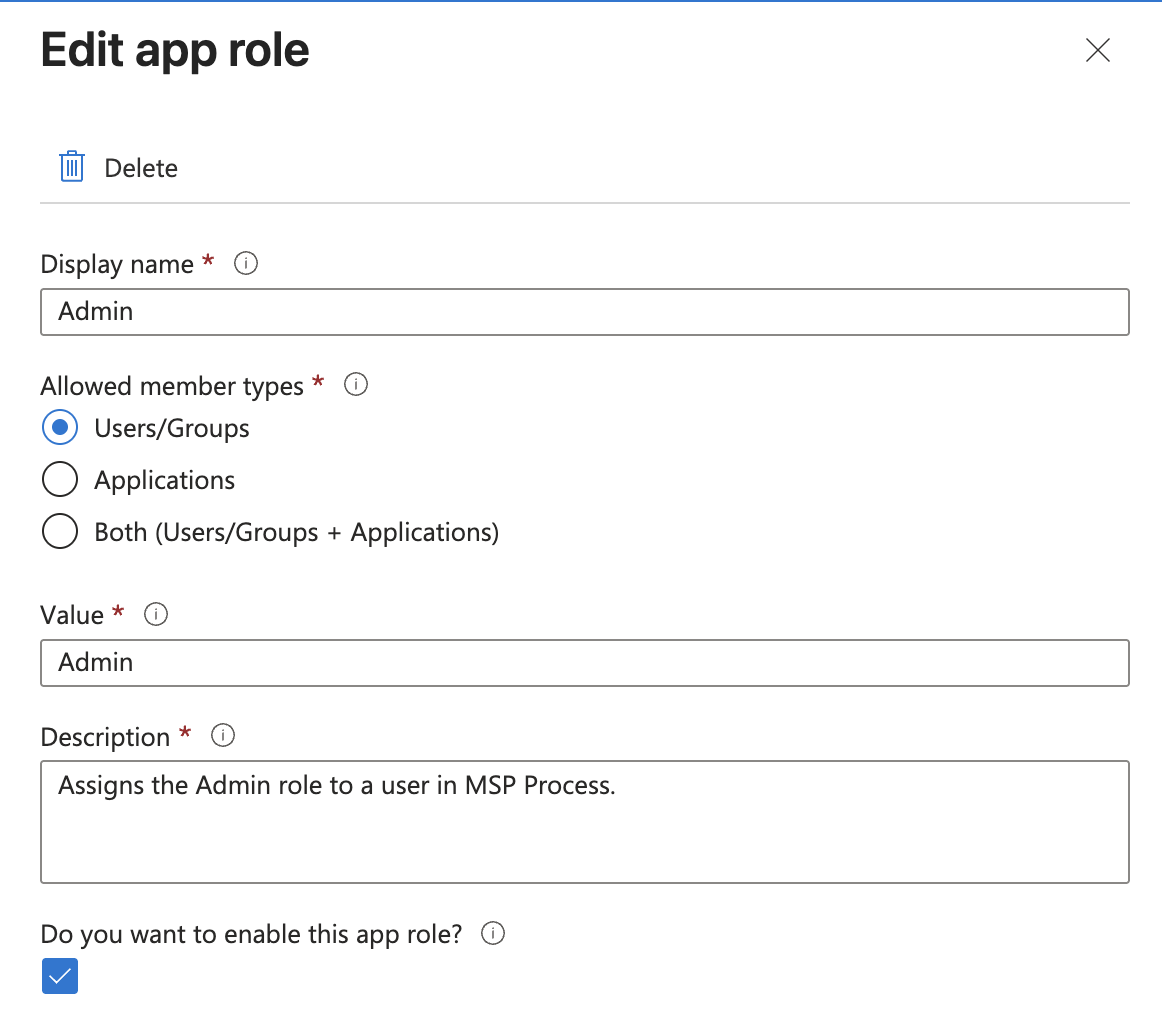Click the "Edit app role" panel heading
This screenshot has height=1014, width=1162.
(175, 50)
